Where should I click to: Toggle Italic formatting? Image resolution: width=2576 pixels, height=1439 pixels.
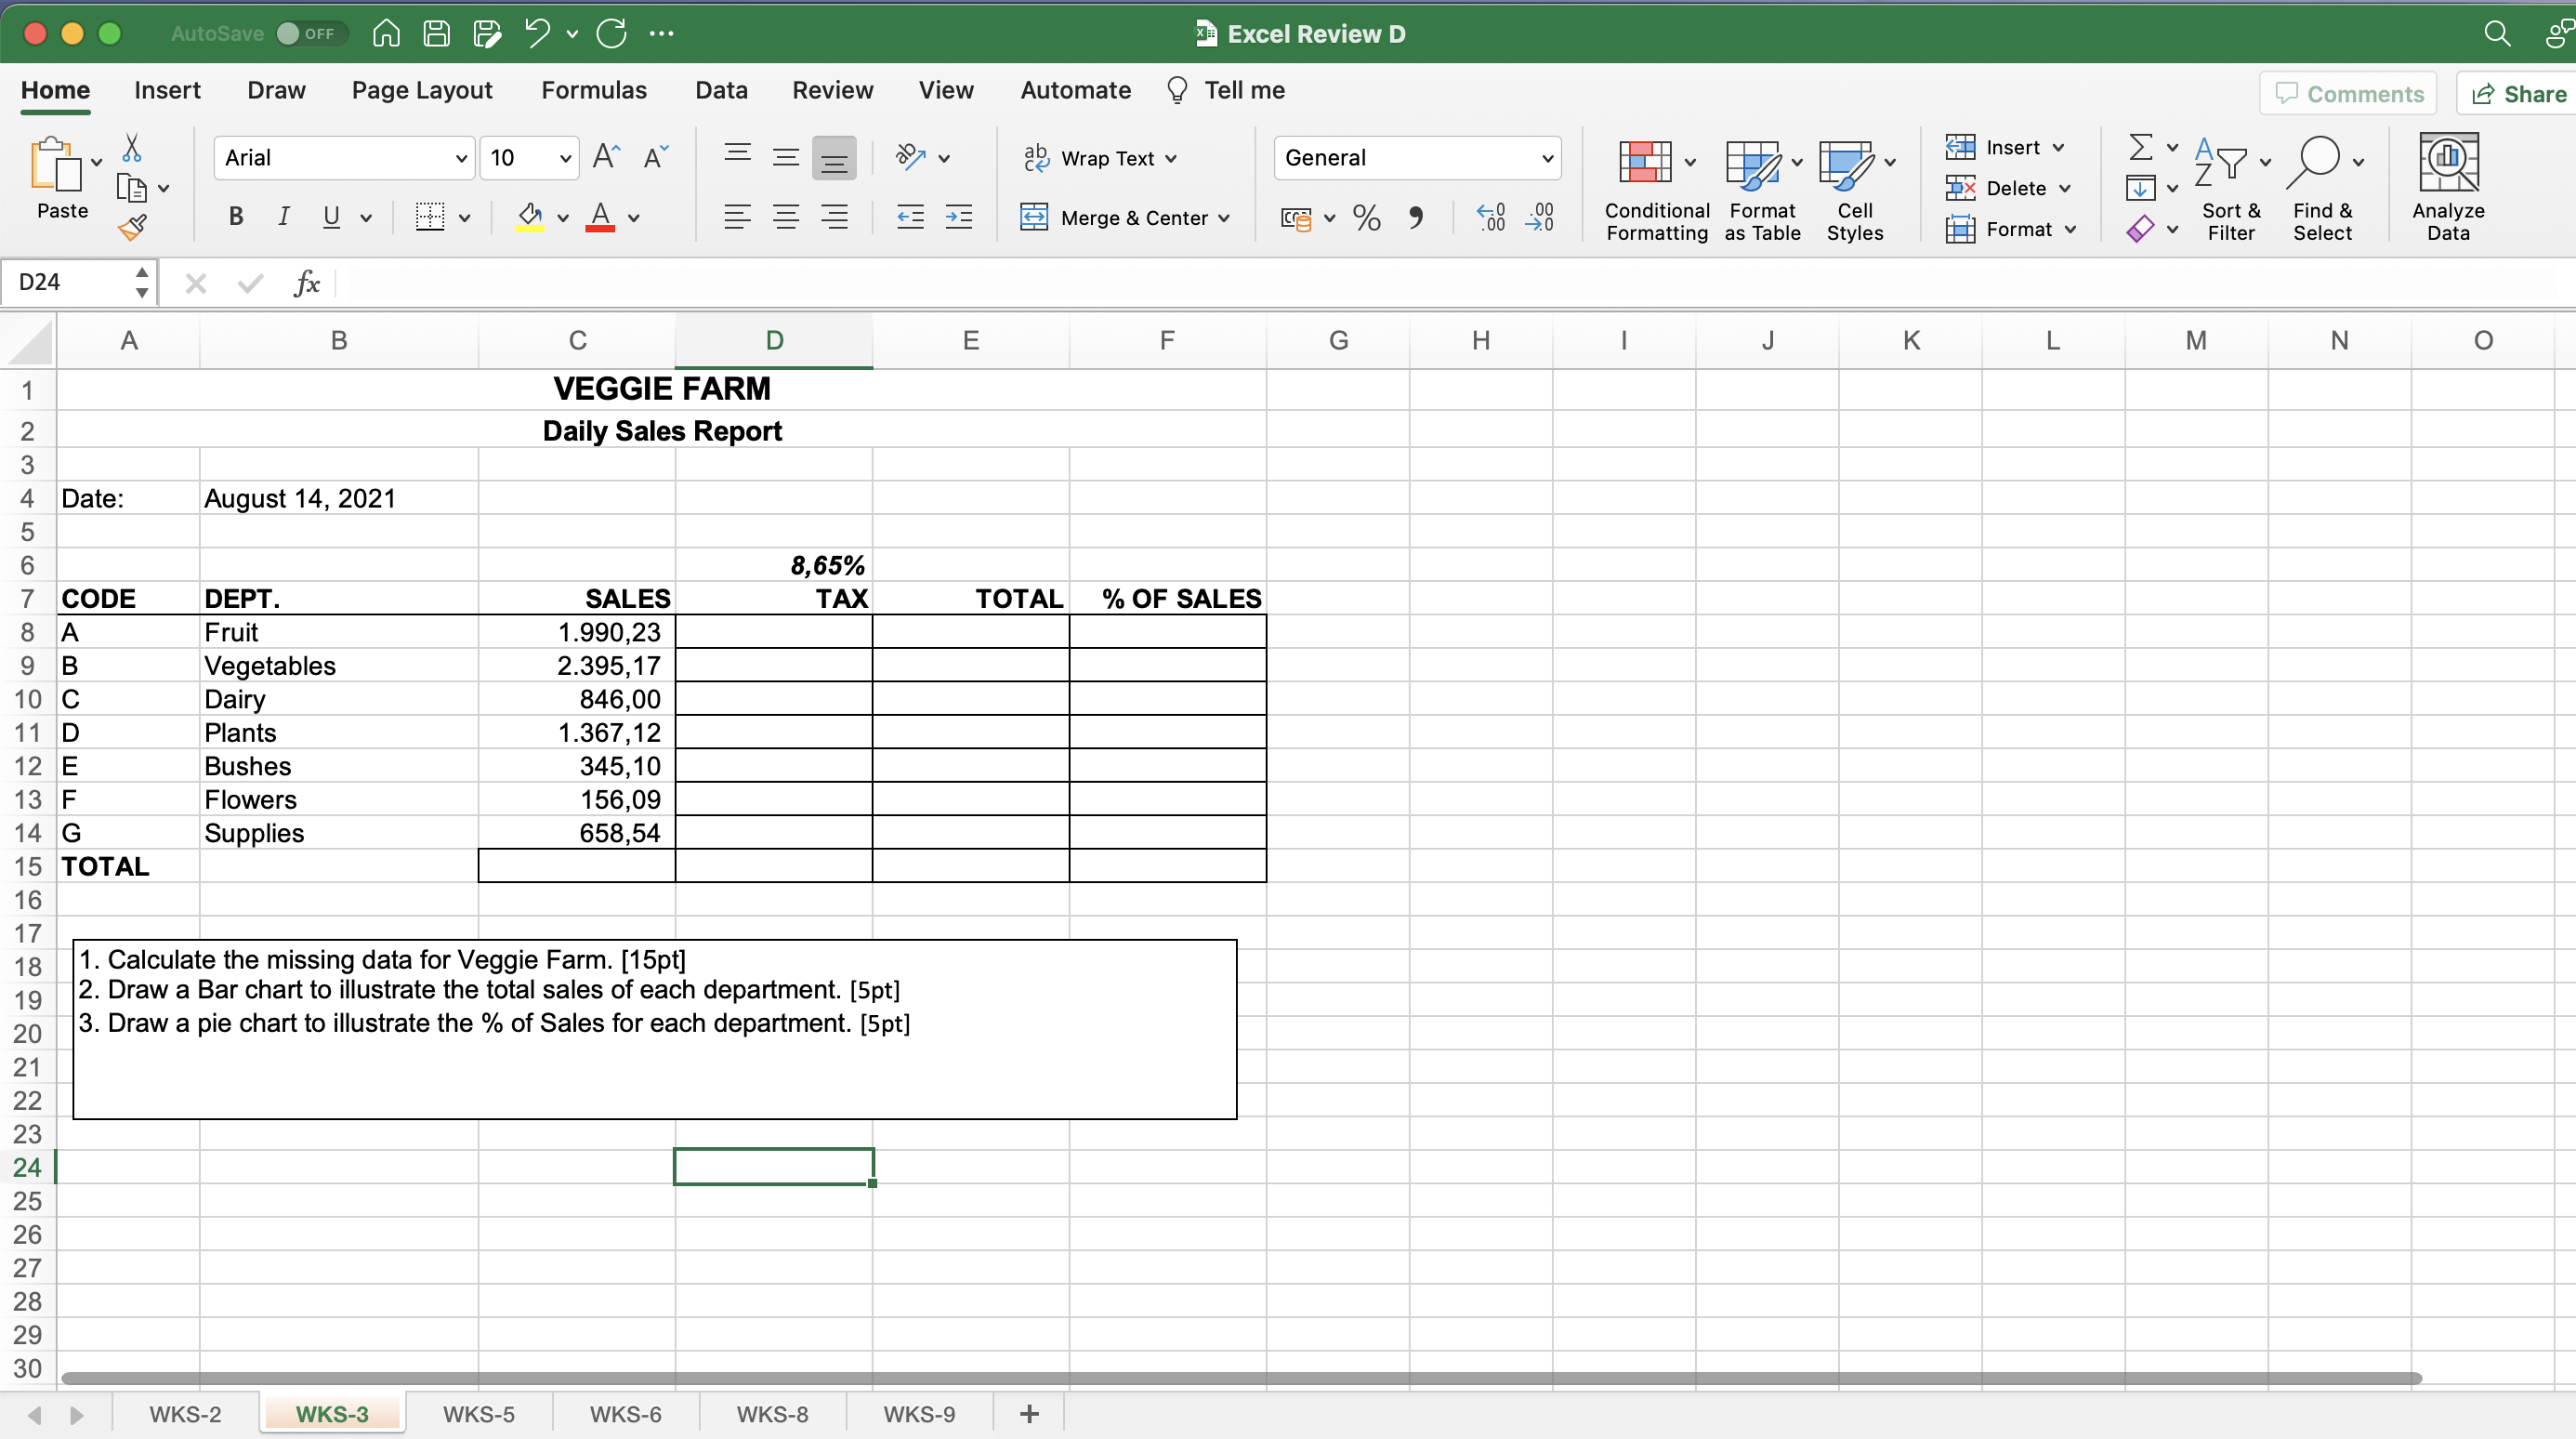(284, 217)
